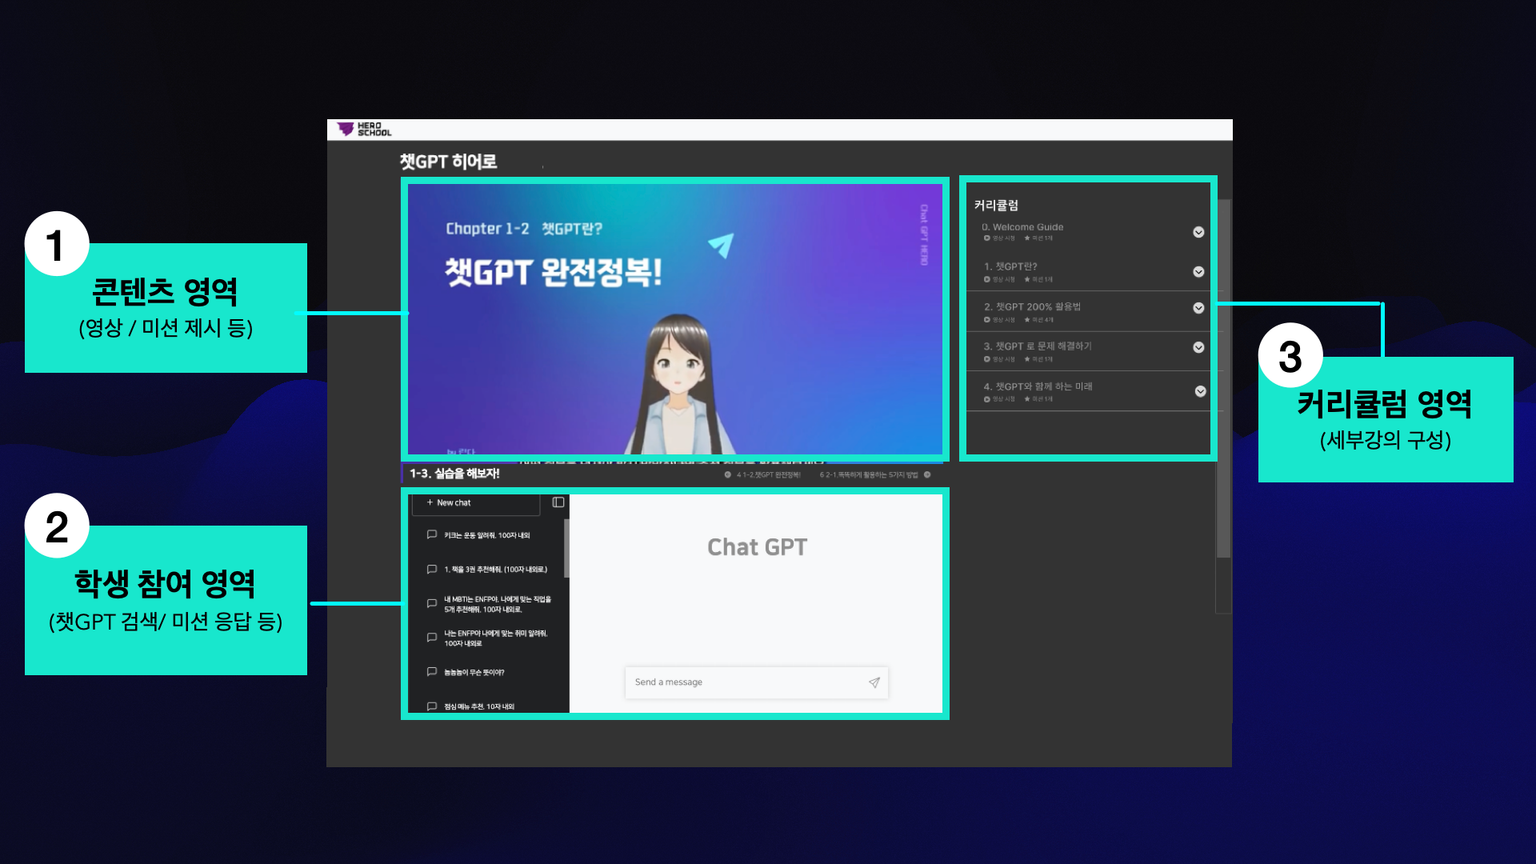Click the next lesson arrow icon
Screen dimensions: 1536x864
click(927, 475)
